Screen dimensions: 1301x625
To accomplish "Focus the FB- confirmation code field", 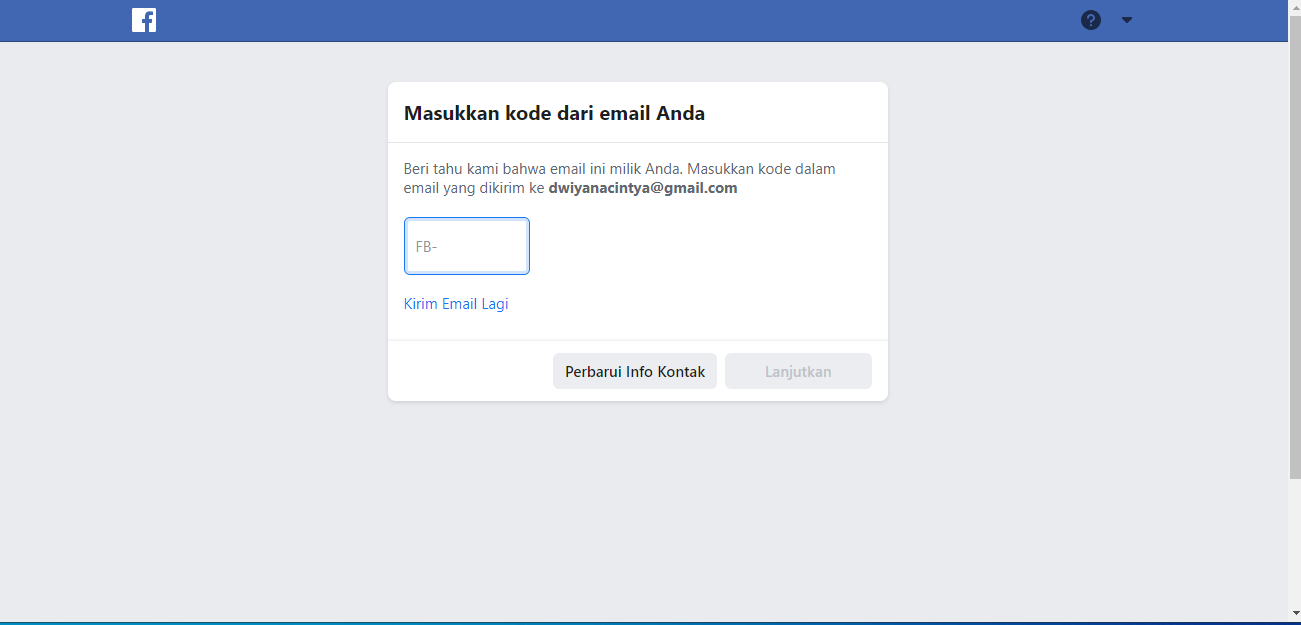I will tap(467, 246).
